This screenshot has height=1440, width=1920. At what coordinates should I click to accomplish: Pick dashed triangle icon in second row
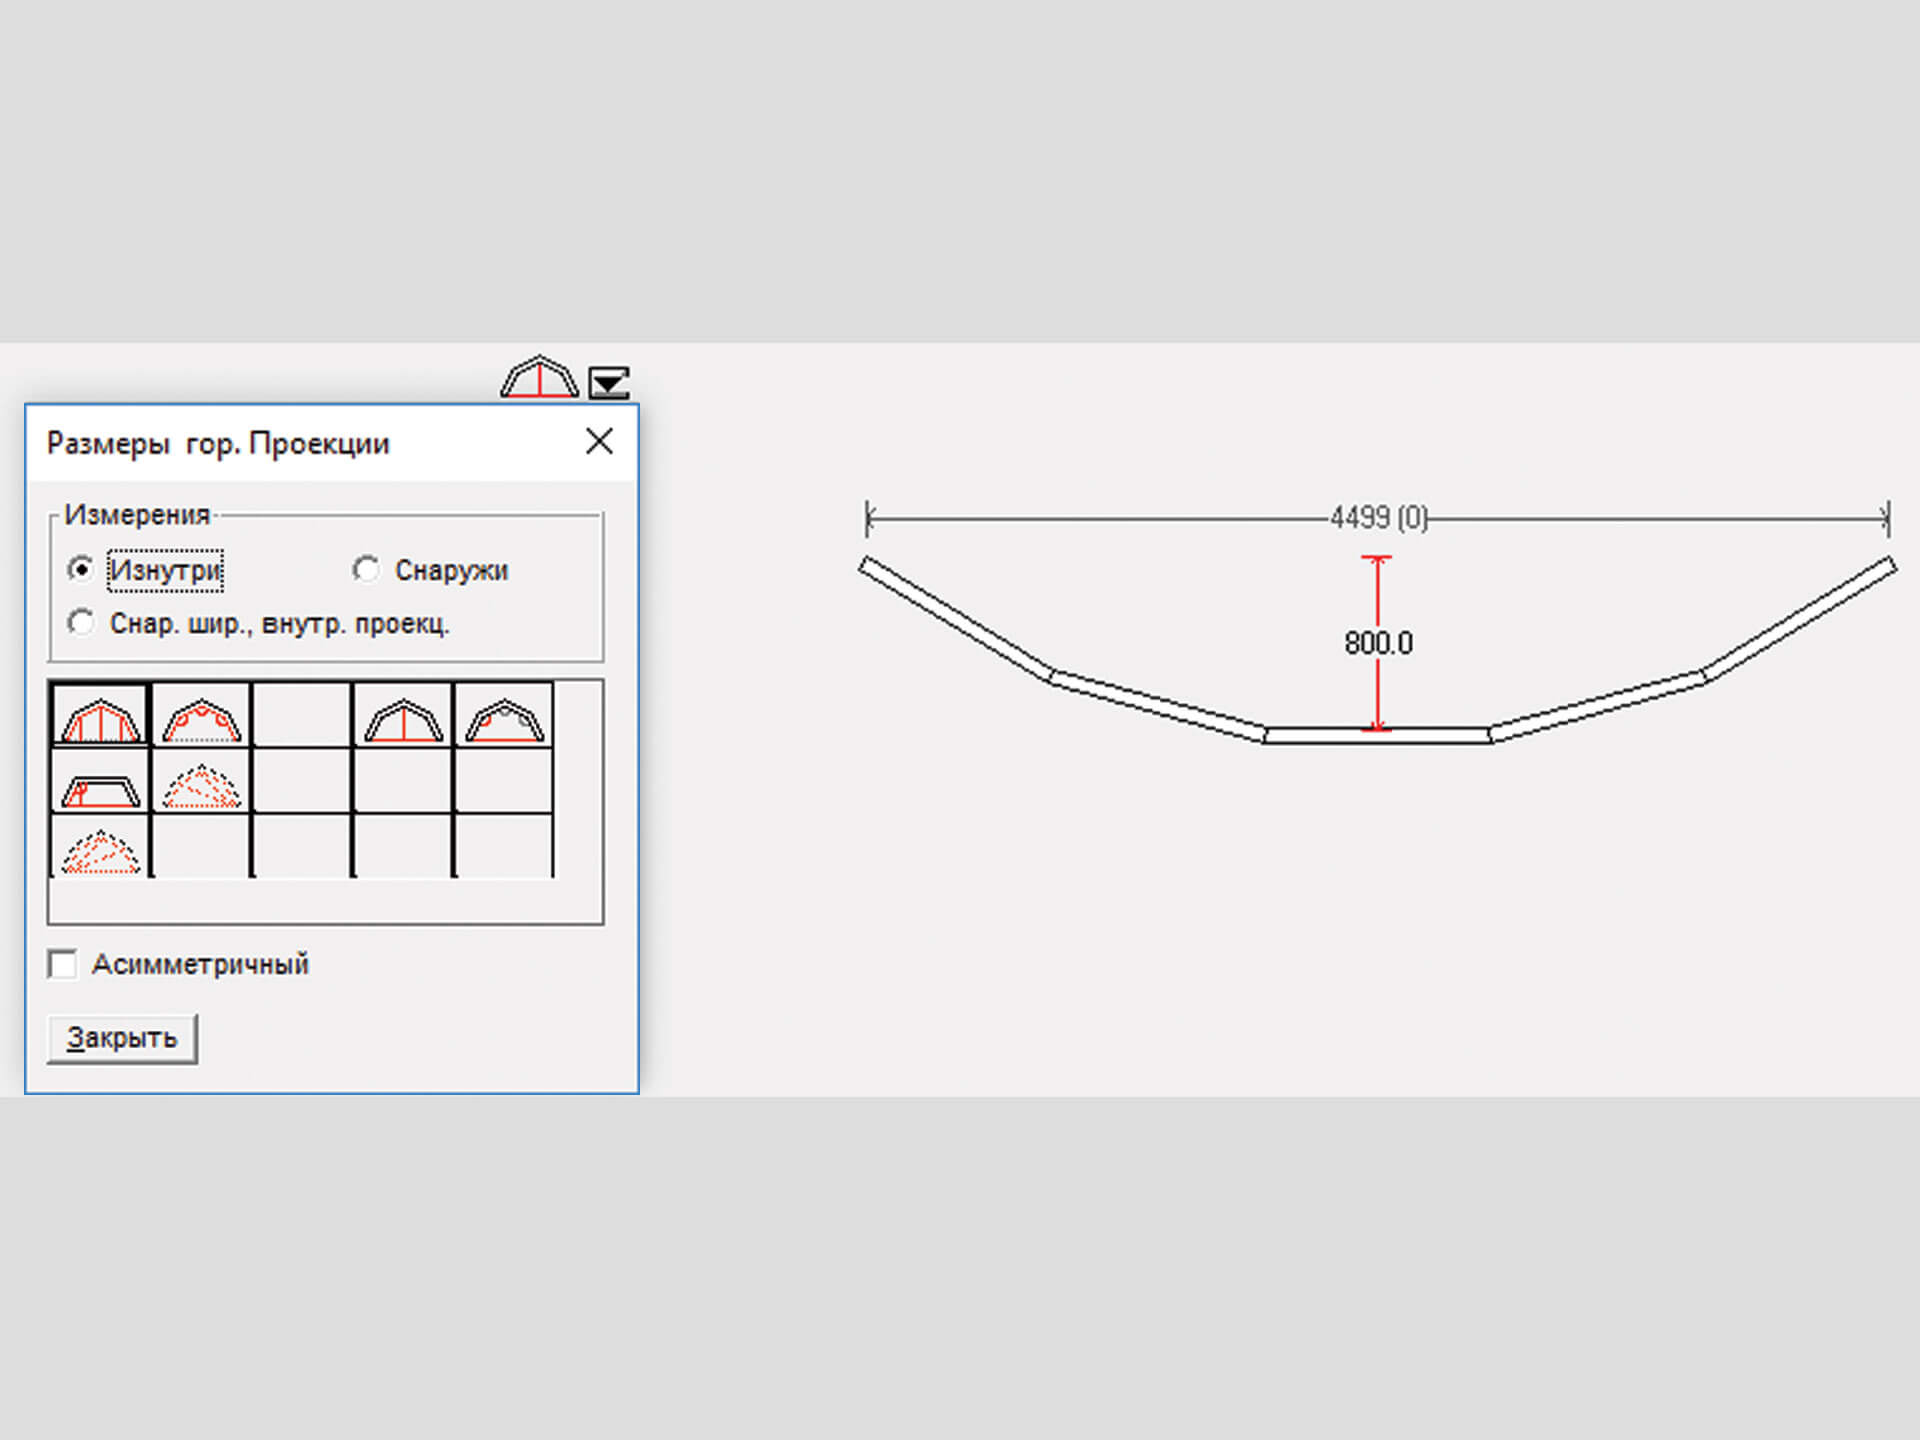point(201,786)
